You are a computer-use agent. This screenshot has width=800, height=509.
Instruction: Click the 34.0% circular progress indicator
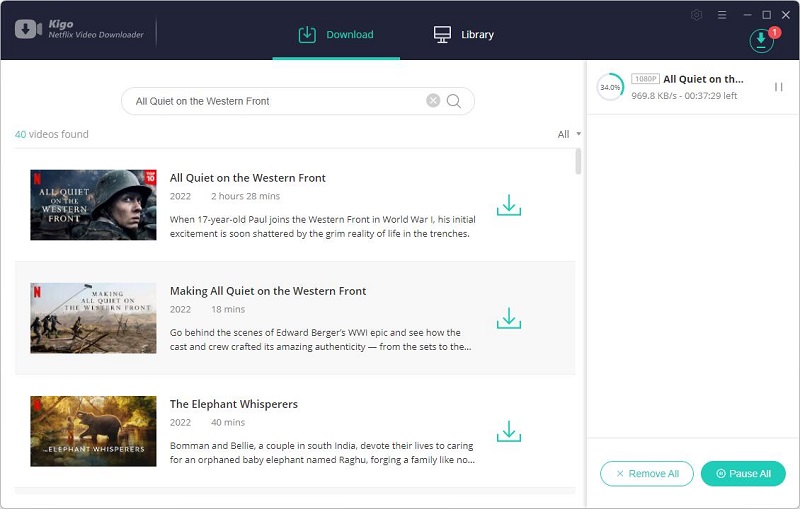tap(610, 87)
